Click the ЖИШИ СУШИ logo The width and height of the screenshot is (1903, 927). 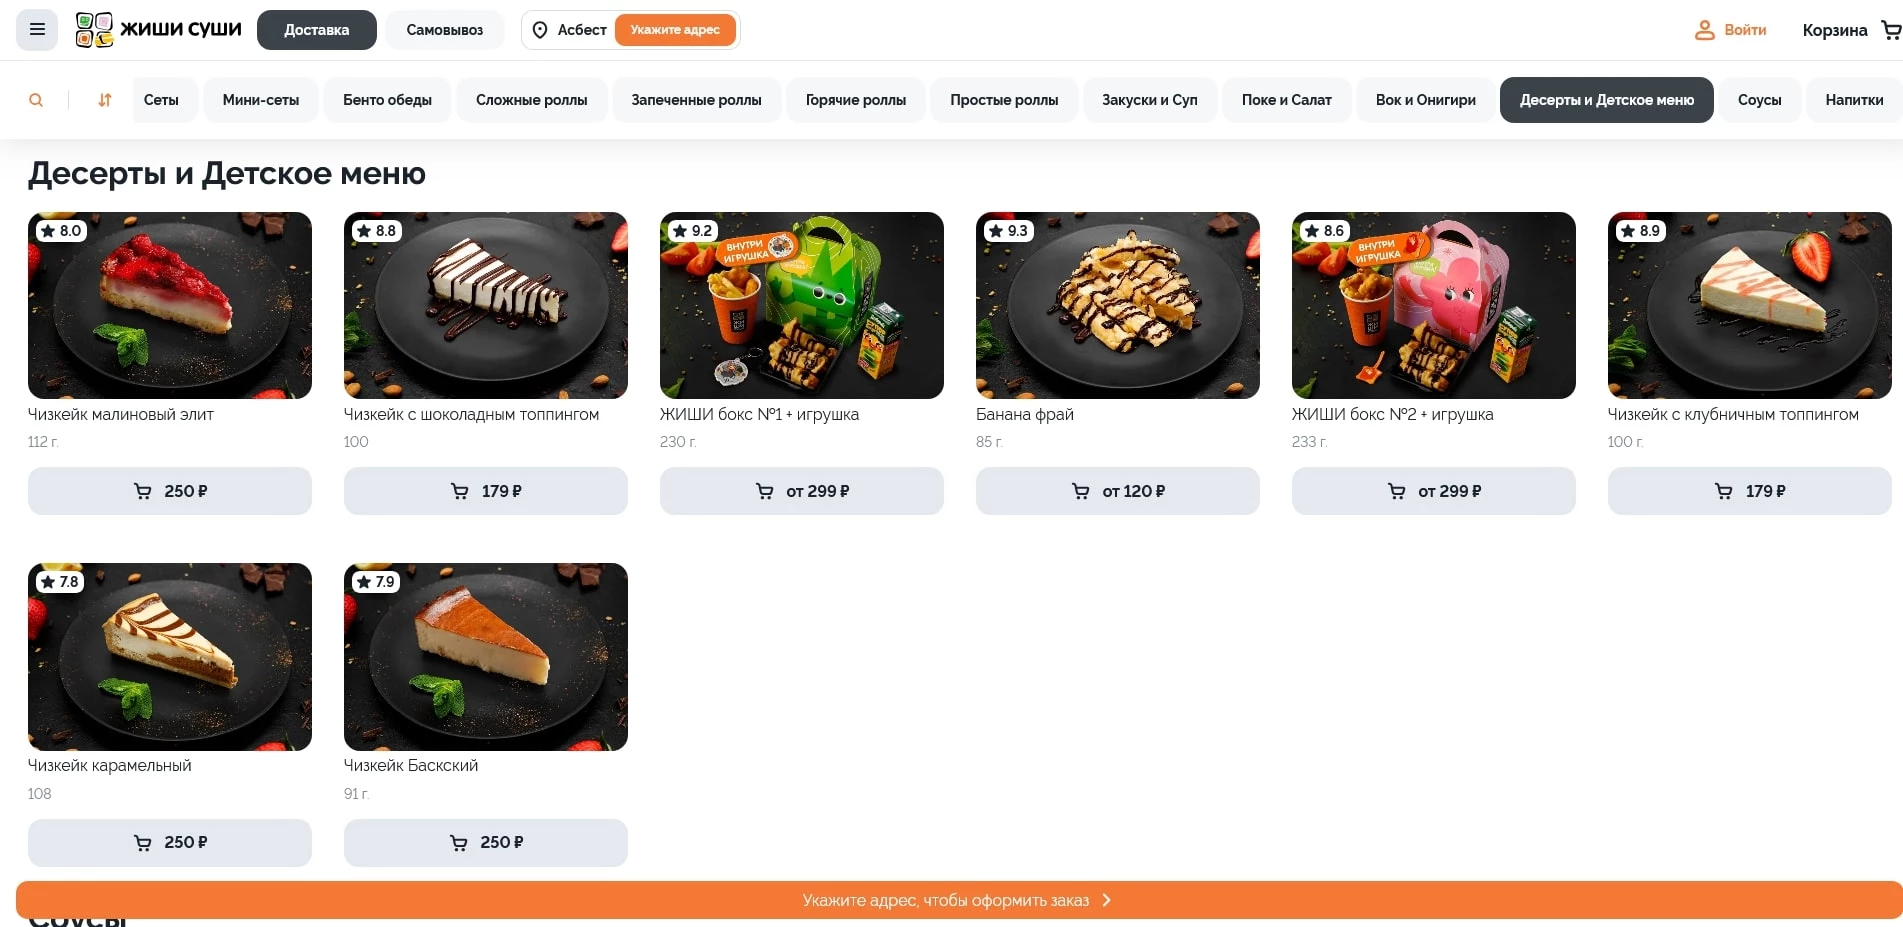point(158,30)
